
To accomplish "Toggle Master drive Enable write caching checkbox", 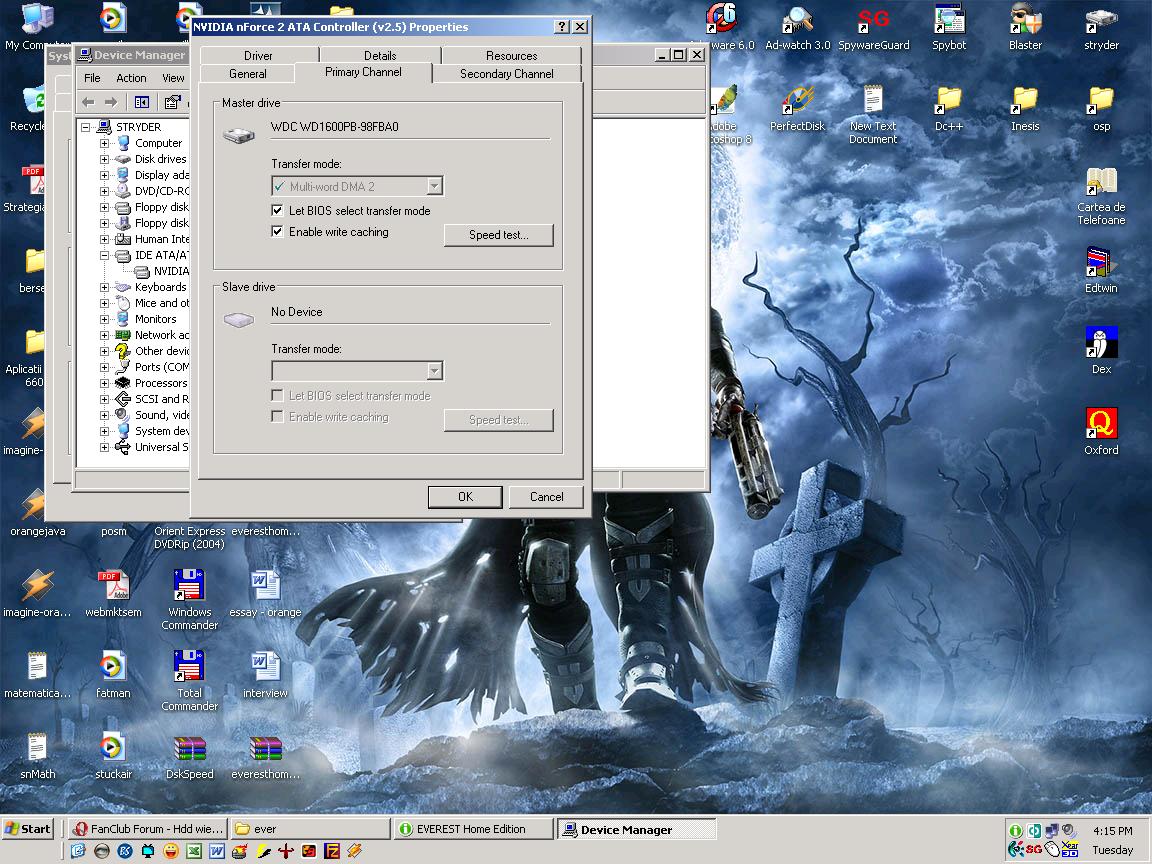I will 277,232.
